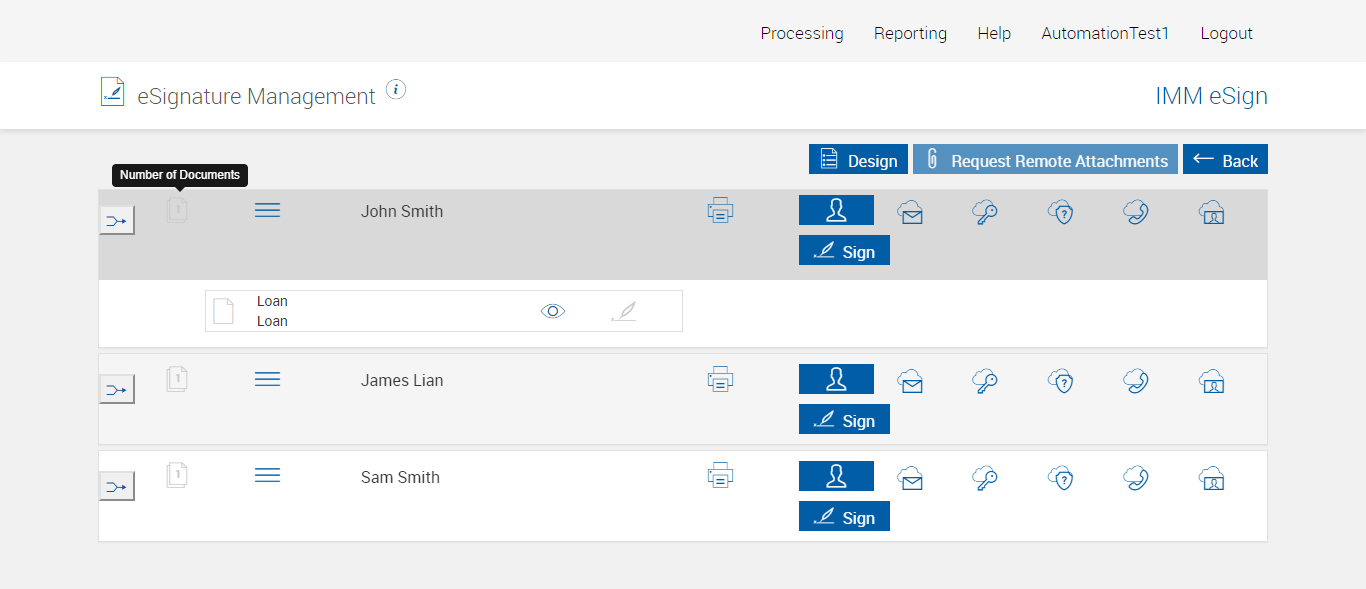Click the cloud email icon for John Smith

910,212
